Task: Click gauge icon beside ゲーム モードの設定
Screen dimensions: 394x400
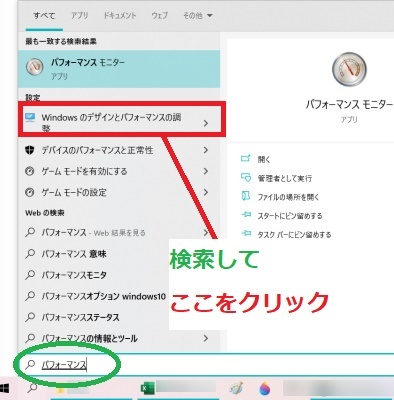Action: (x=30, y=192)
